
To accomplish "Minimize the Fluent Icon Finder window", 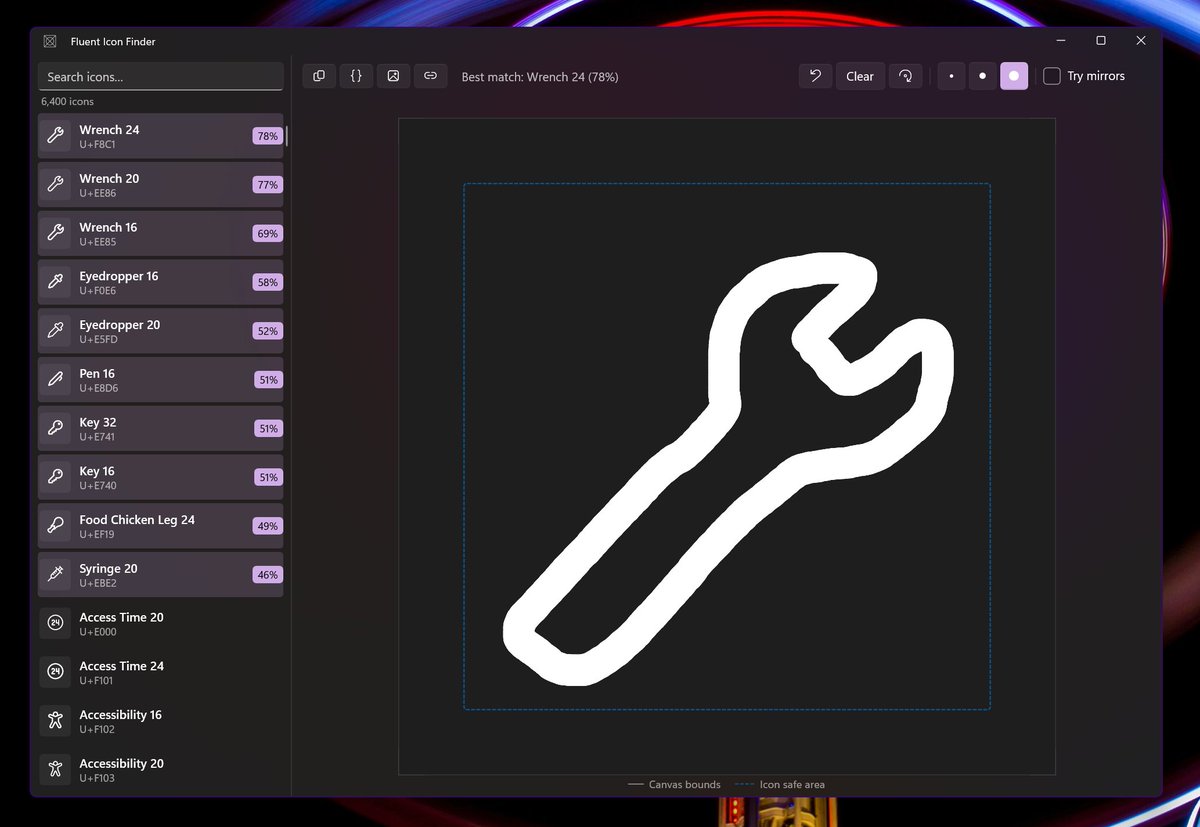I will 1061,41.
